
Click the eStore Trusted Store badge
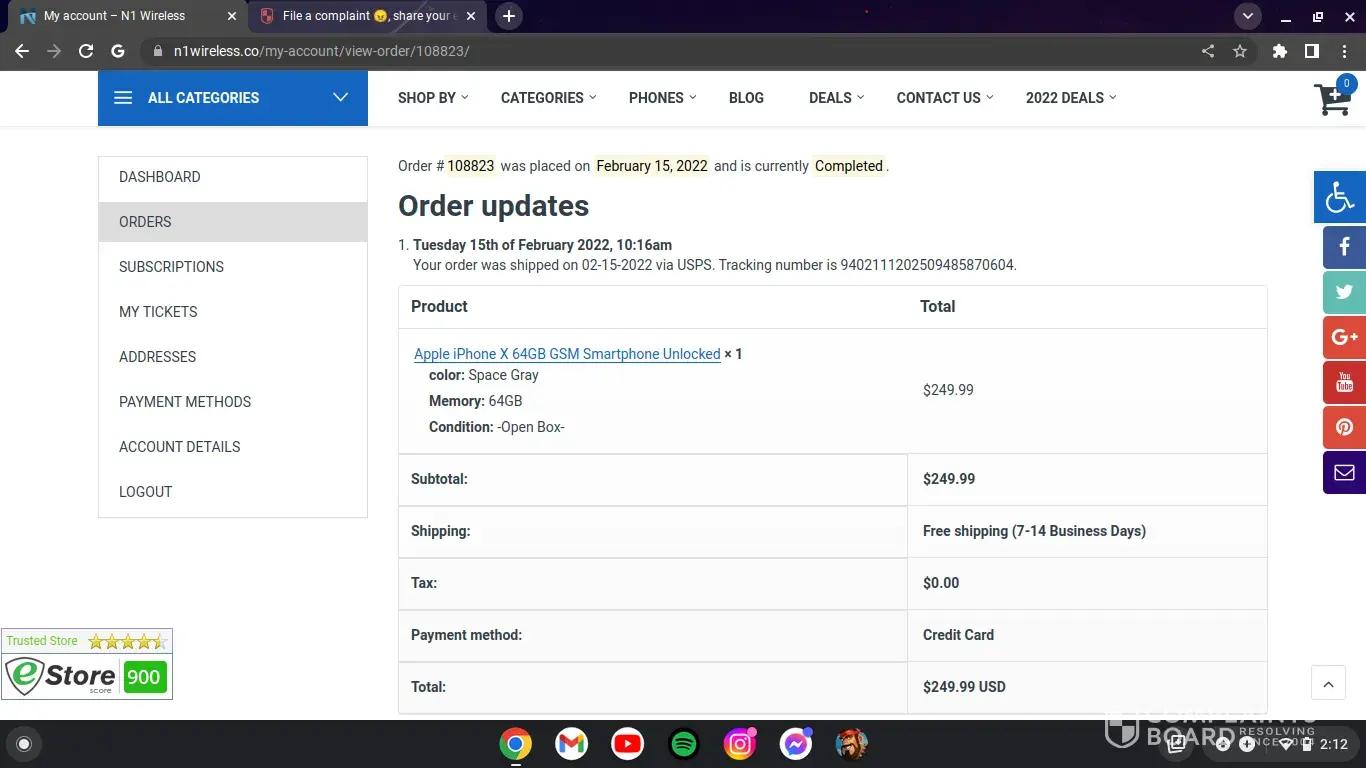coord(87,664)
